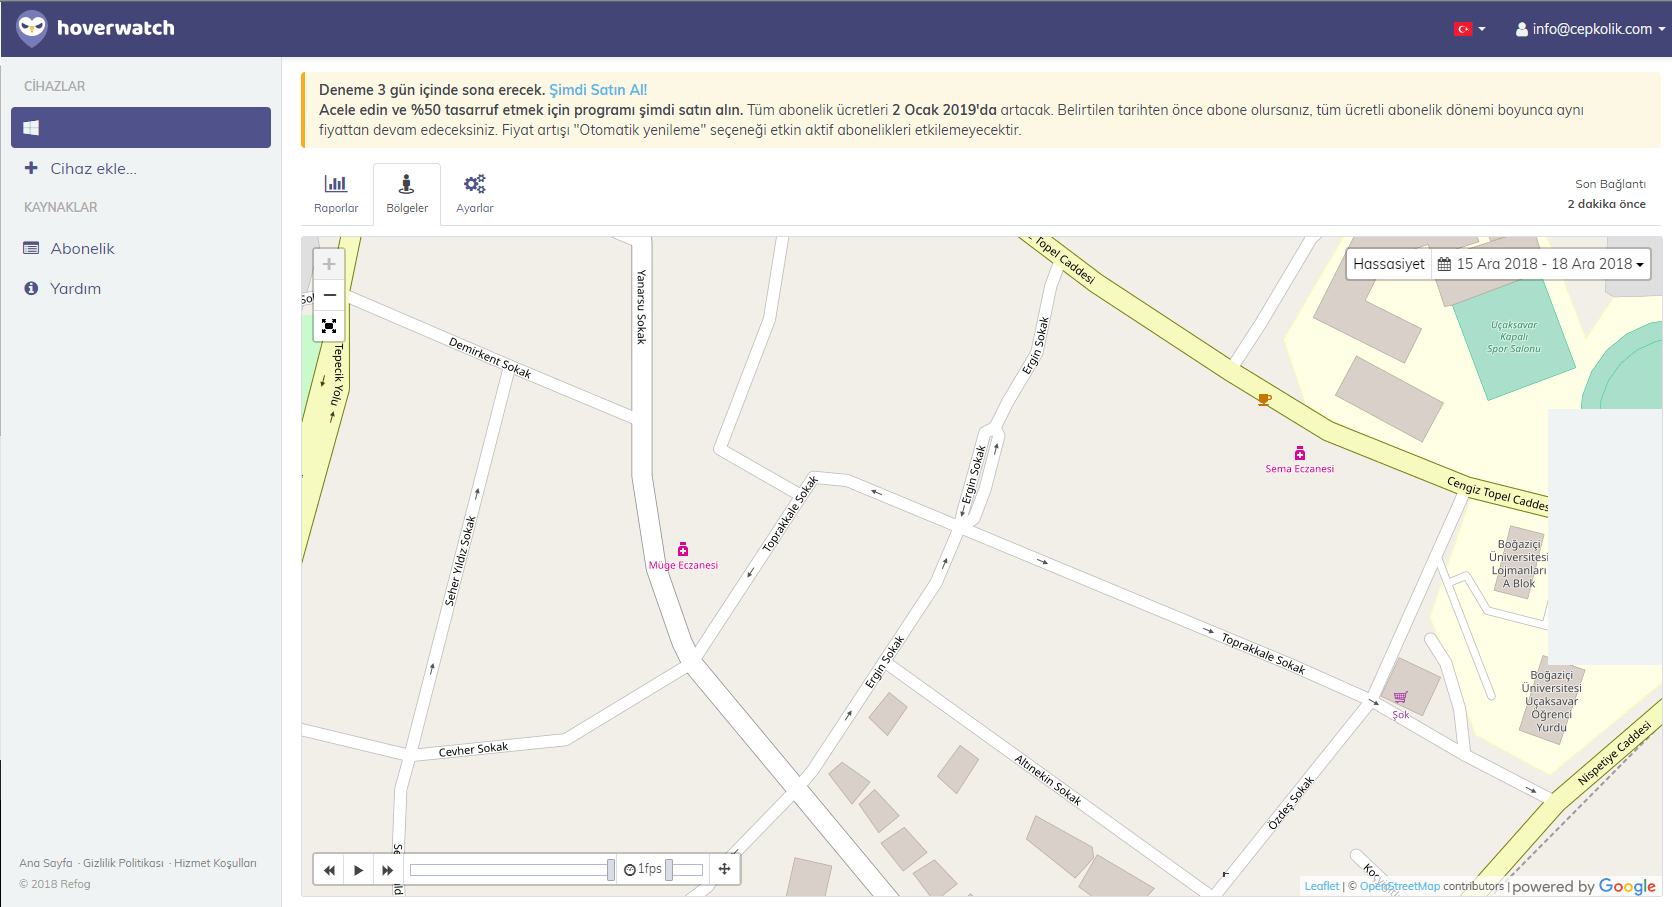Zoom in on the map
Viewport: 1672px width, 907px height.
tap(329, 265)
